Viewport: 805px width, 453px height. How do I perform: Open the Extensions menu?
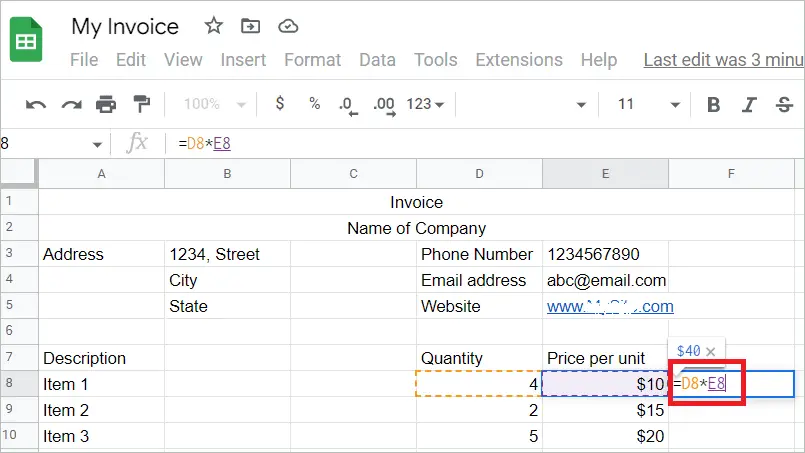point(519,60)
